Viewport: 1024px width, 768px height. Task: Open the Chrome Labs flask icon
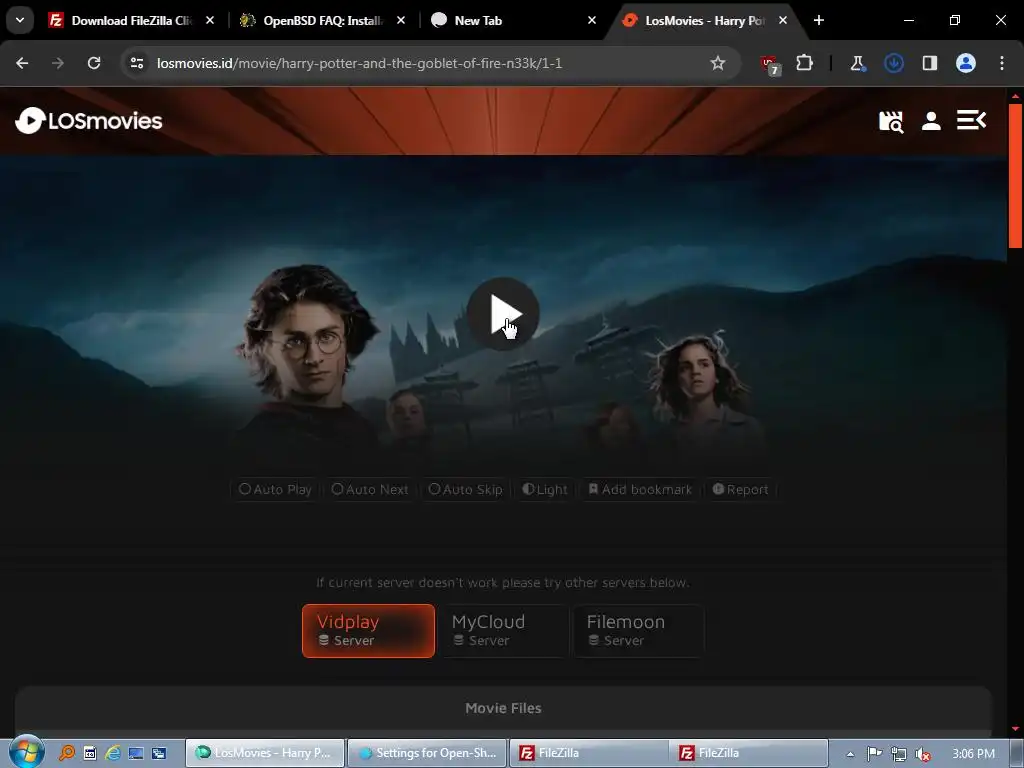(857, 63)
